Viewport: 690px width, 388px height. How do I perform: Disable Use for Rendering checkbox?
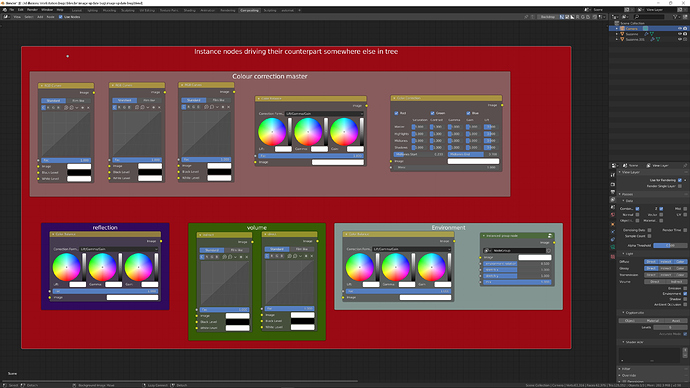tap(680, 180)
